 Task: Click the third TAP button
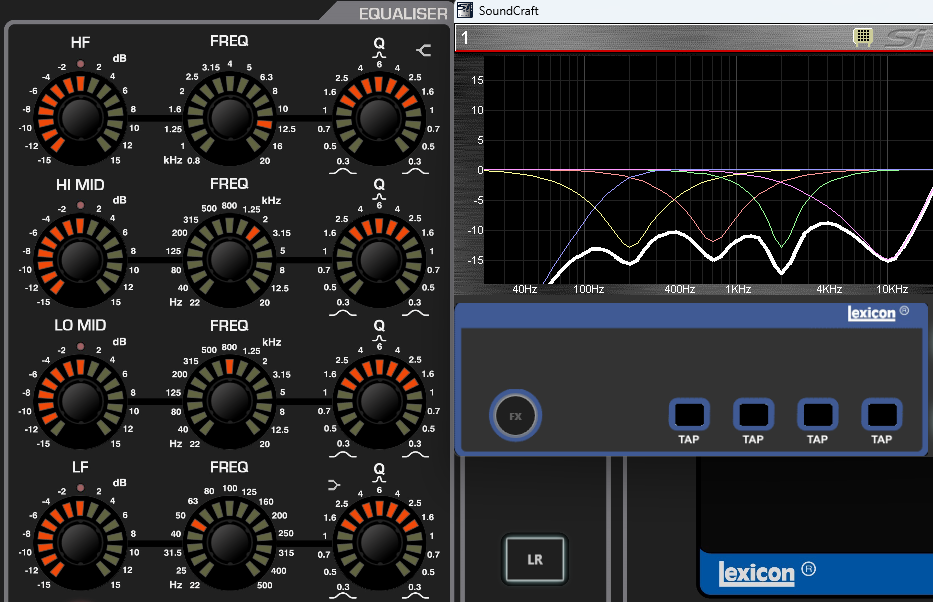pyautogui.click(x=818, y=414)
